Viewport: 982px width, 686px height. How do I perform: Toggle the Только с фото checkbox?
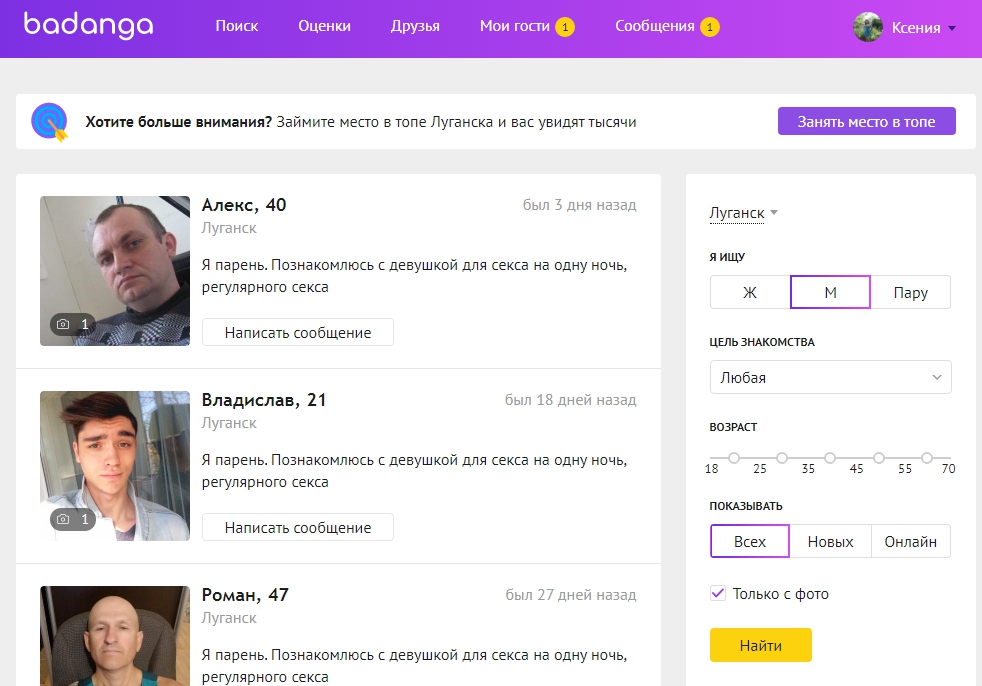[718, 593]
